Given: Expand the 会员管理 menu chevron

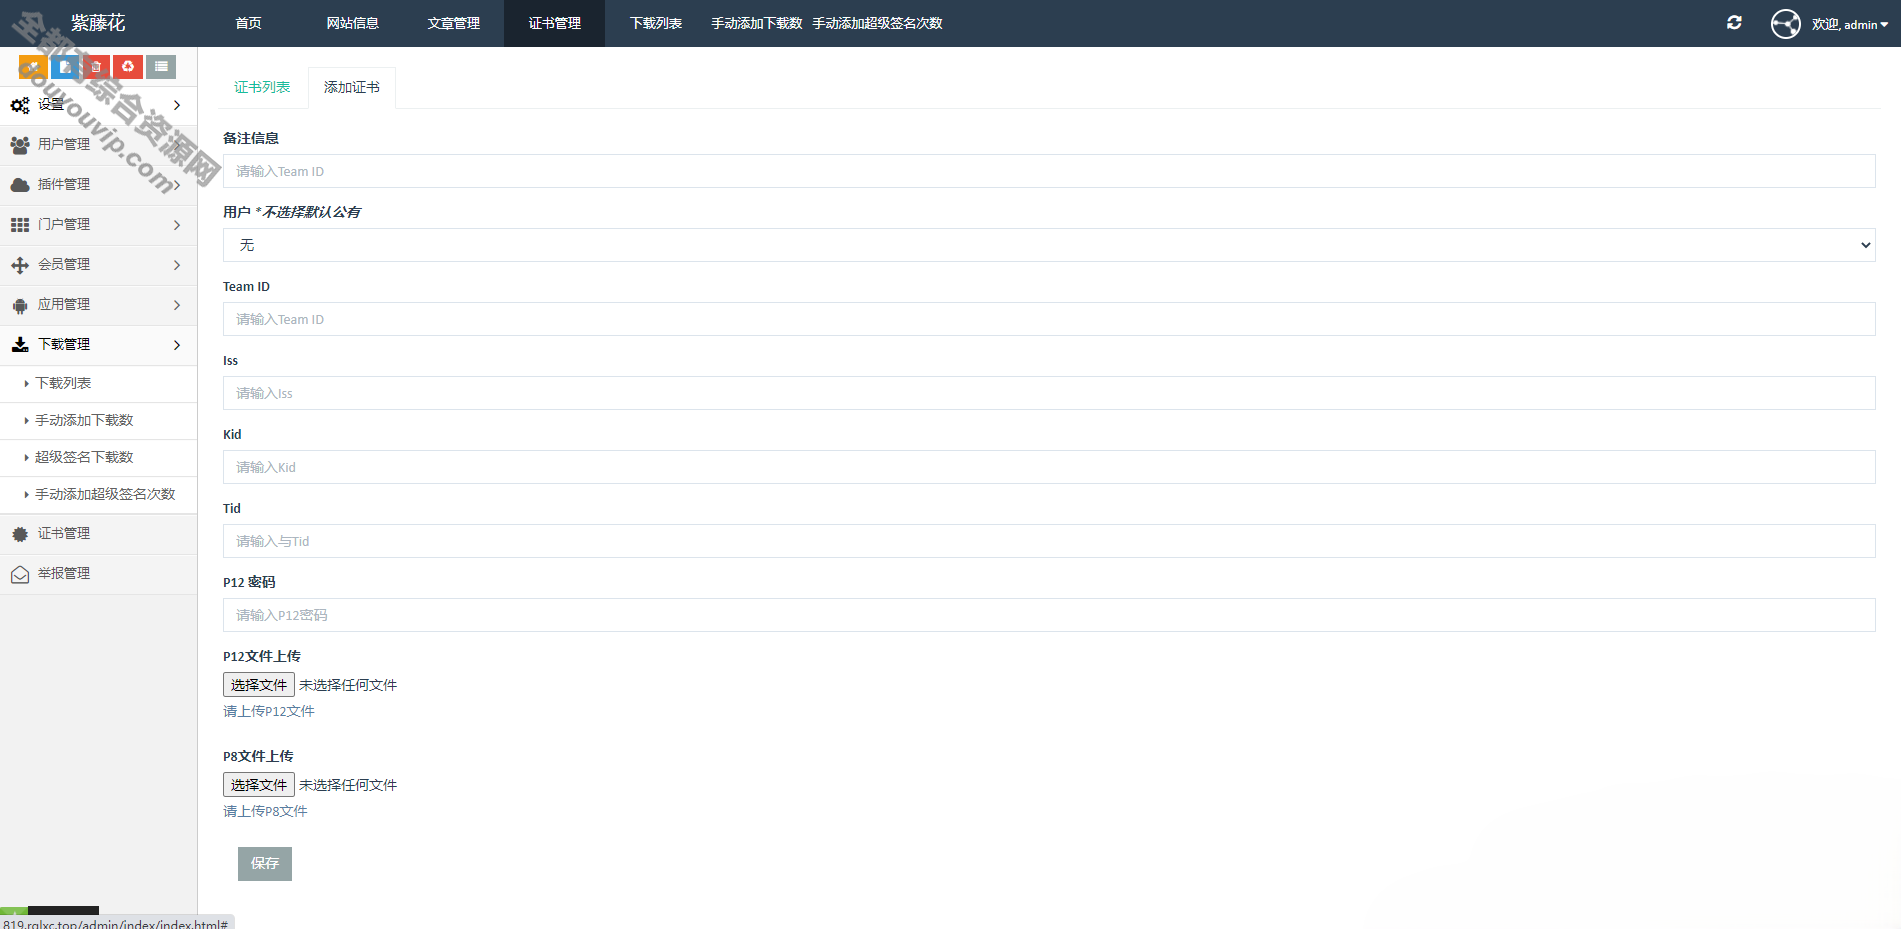Looking at the screenshot, I should point(177,265).
